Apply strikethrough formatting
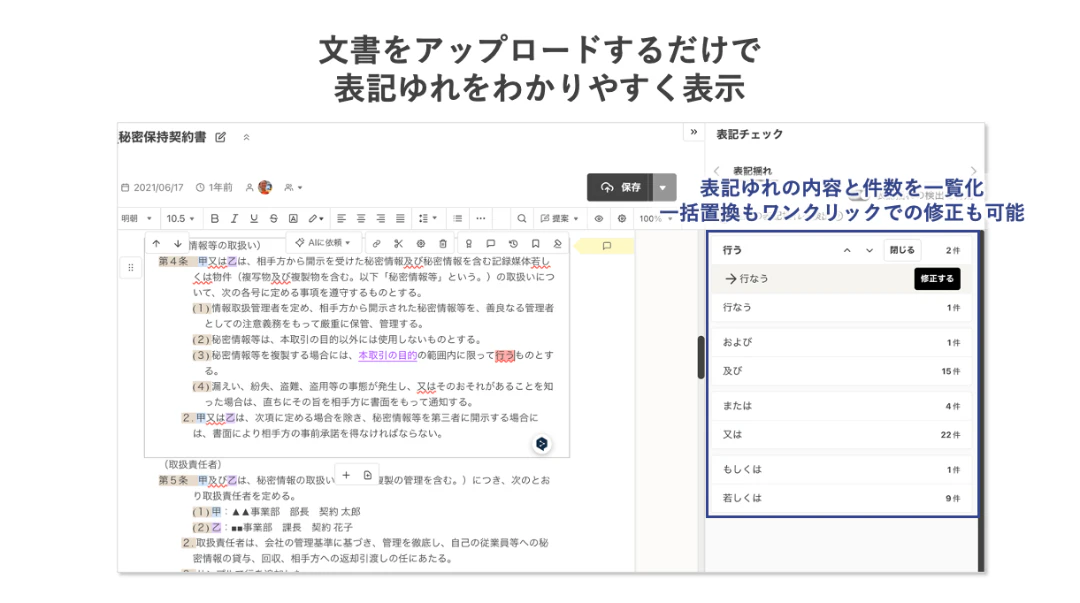Screen dimensions: 1080x603 (273, 218)
